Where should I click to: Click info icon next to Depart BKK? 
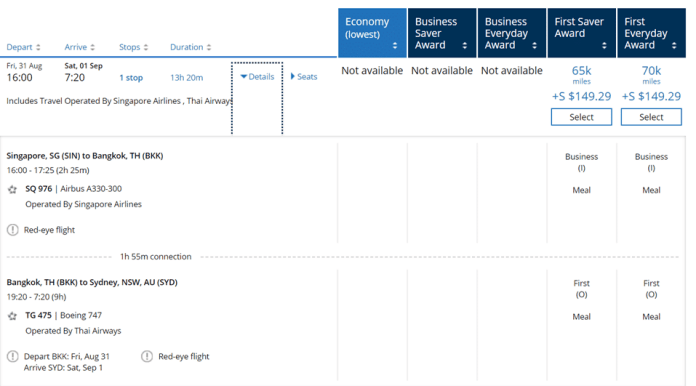click(x=12, y=356)
